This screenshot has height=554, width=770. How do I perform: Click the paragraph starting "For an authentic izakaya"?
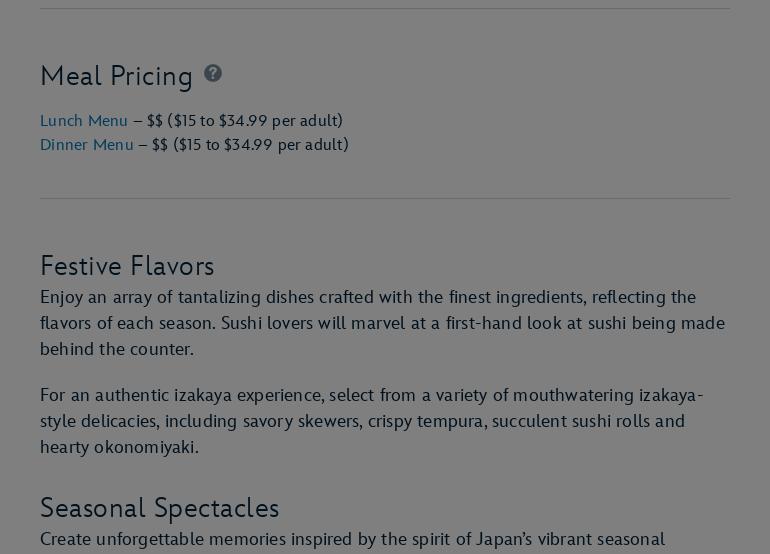tap(371, 421)
